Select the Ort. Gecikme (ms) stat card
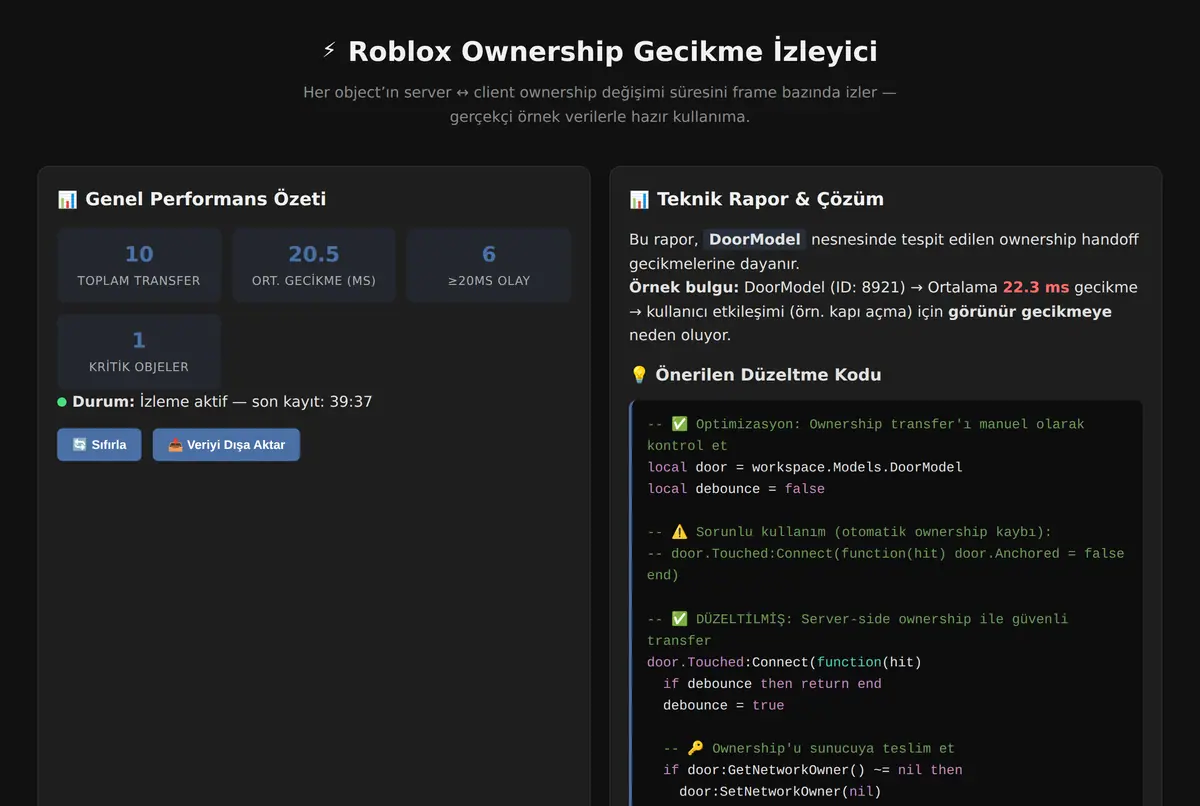Image resolution: width=1200 pixels, height=806 pixels. [x=314, y=265]
